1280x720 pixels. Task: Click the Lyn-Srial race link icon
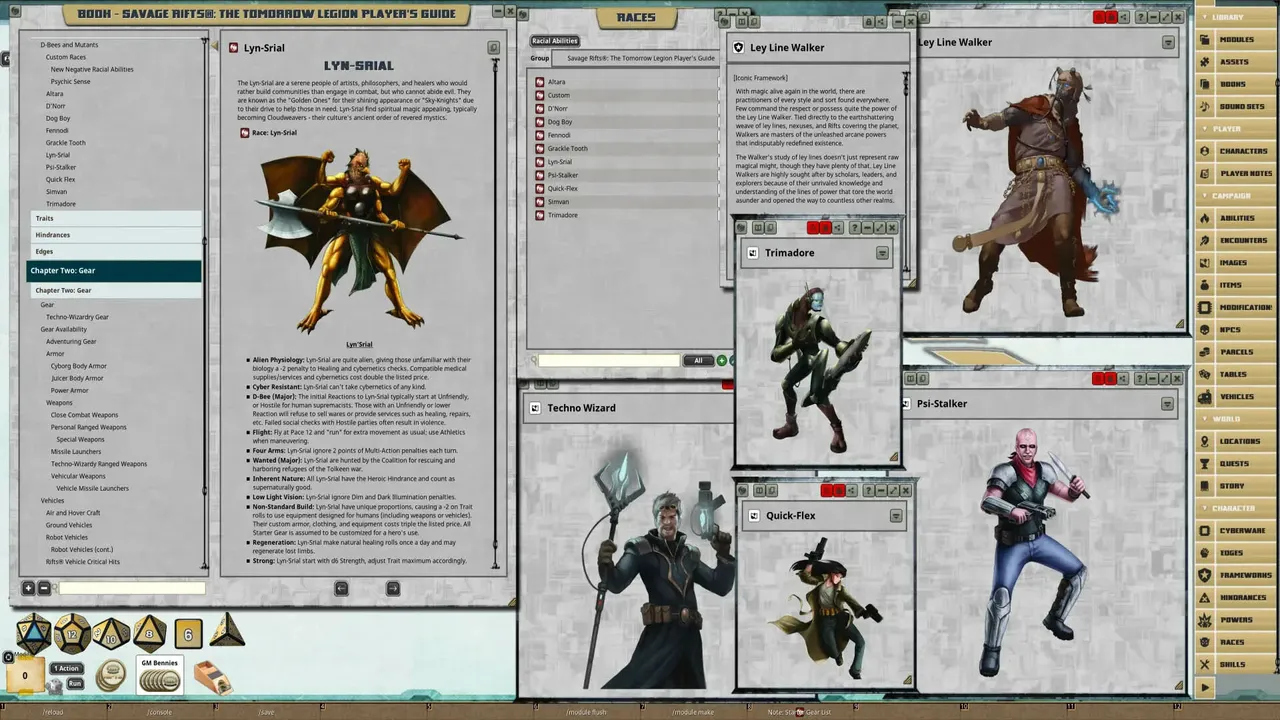(245, 132)
